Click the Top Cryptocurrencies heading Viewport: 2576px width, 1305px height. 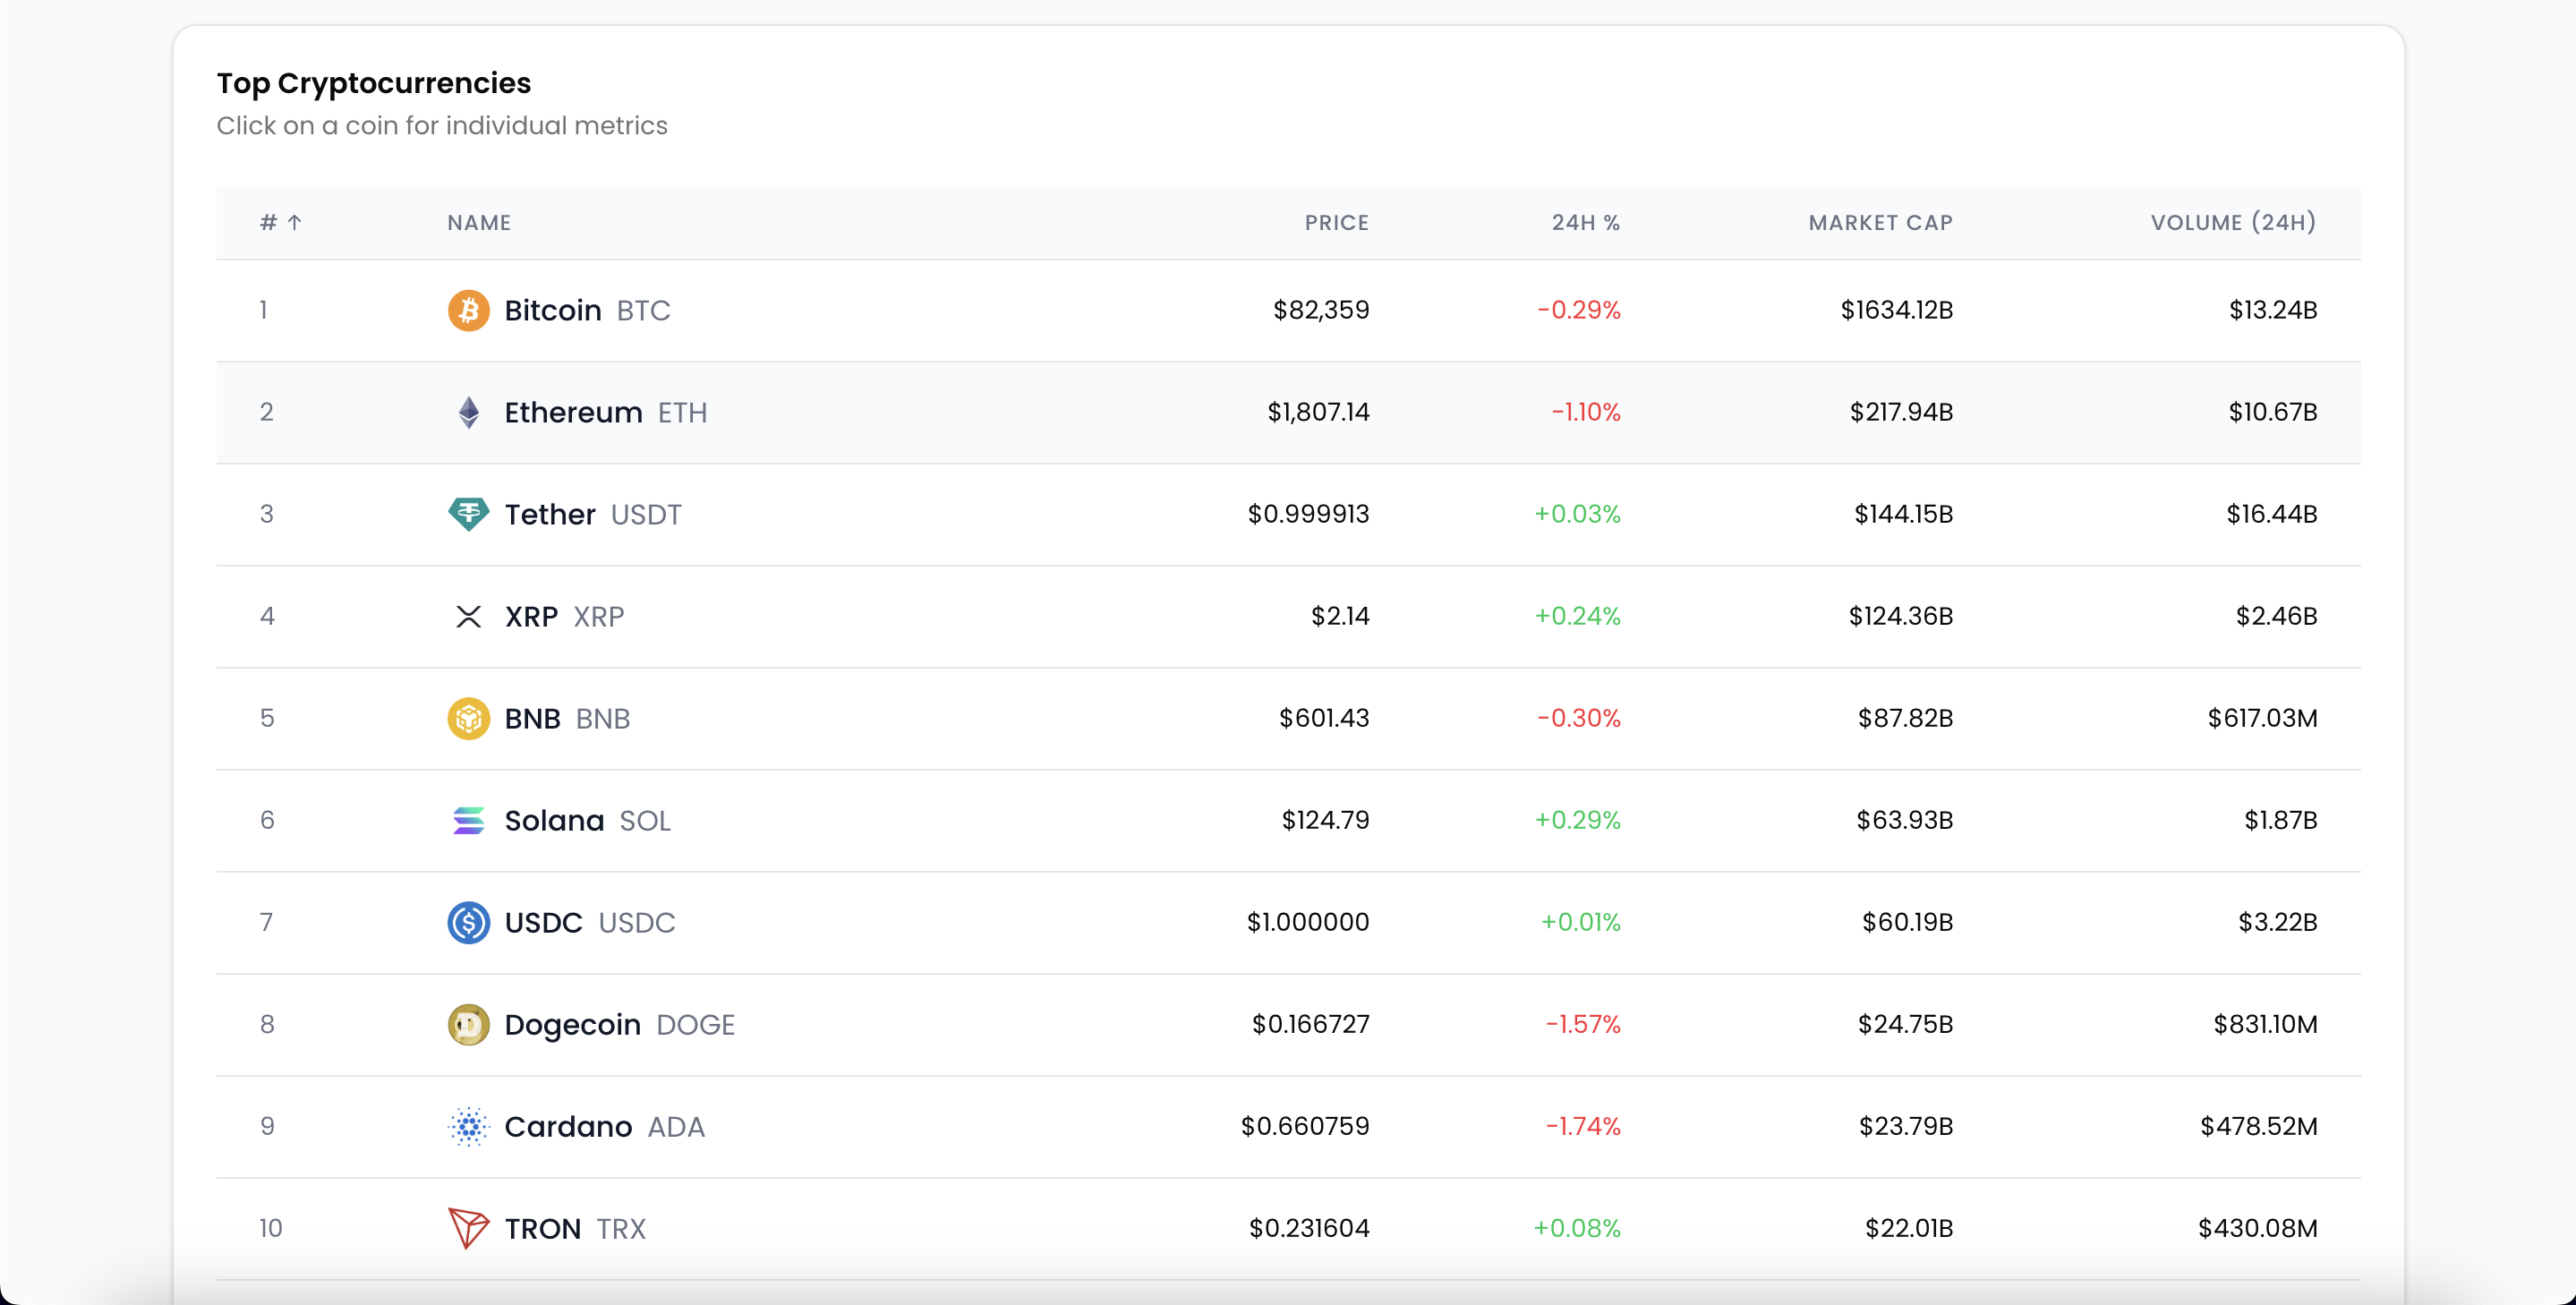pyautogui.click(x=374, y=84)
